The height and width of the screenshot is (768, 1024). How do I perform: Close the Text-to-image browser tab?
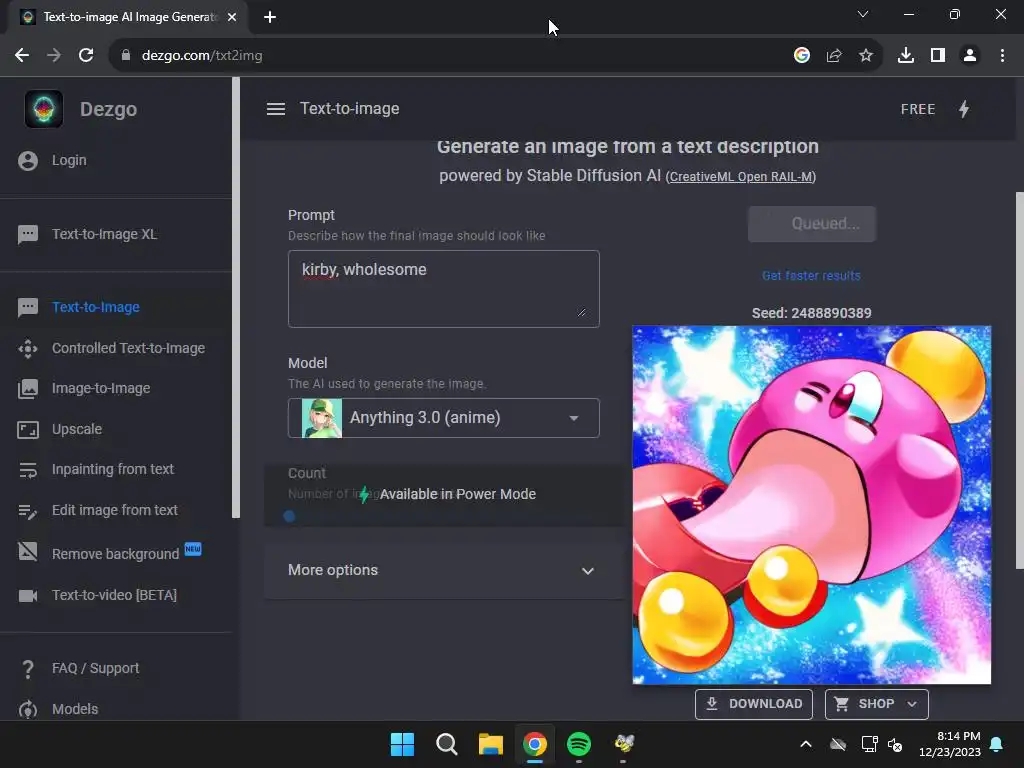coord(232,17)
